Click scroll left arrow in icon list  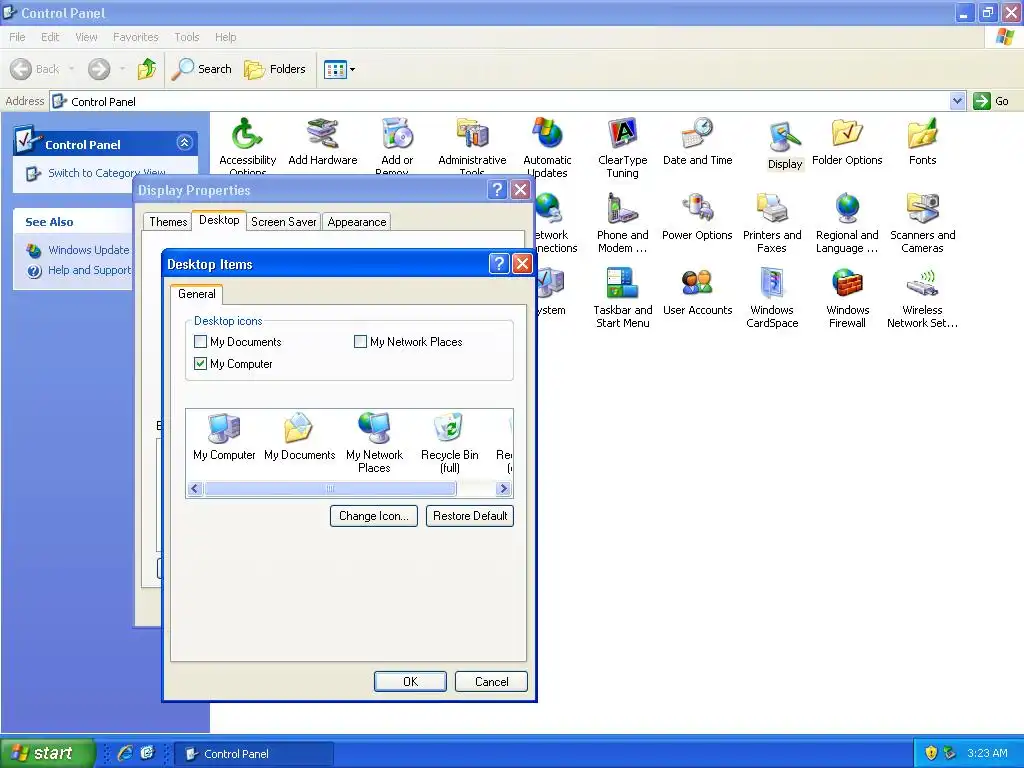tap(195, 488)
